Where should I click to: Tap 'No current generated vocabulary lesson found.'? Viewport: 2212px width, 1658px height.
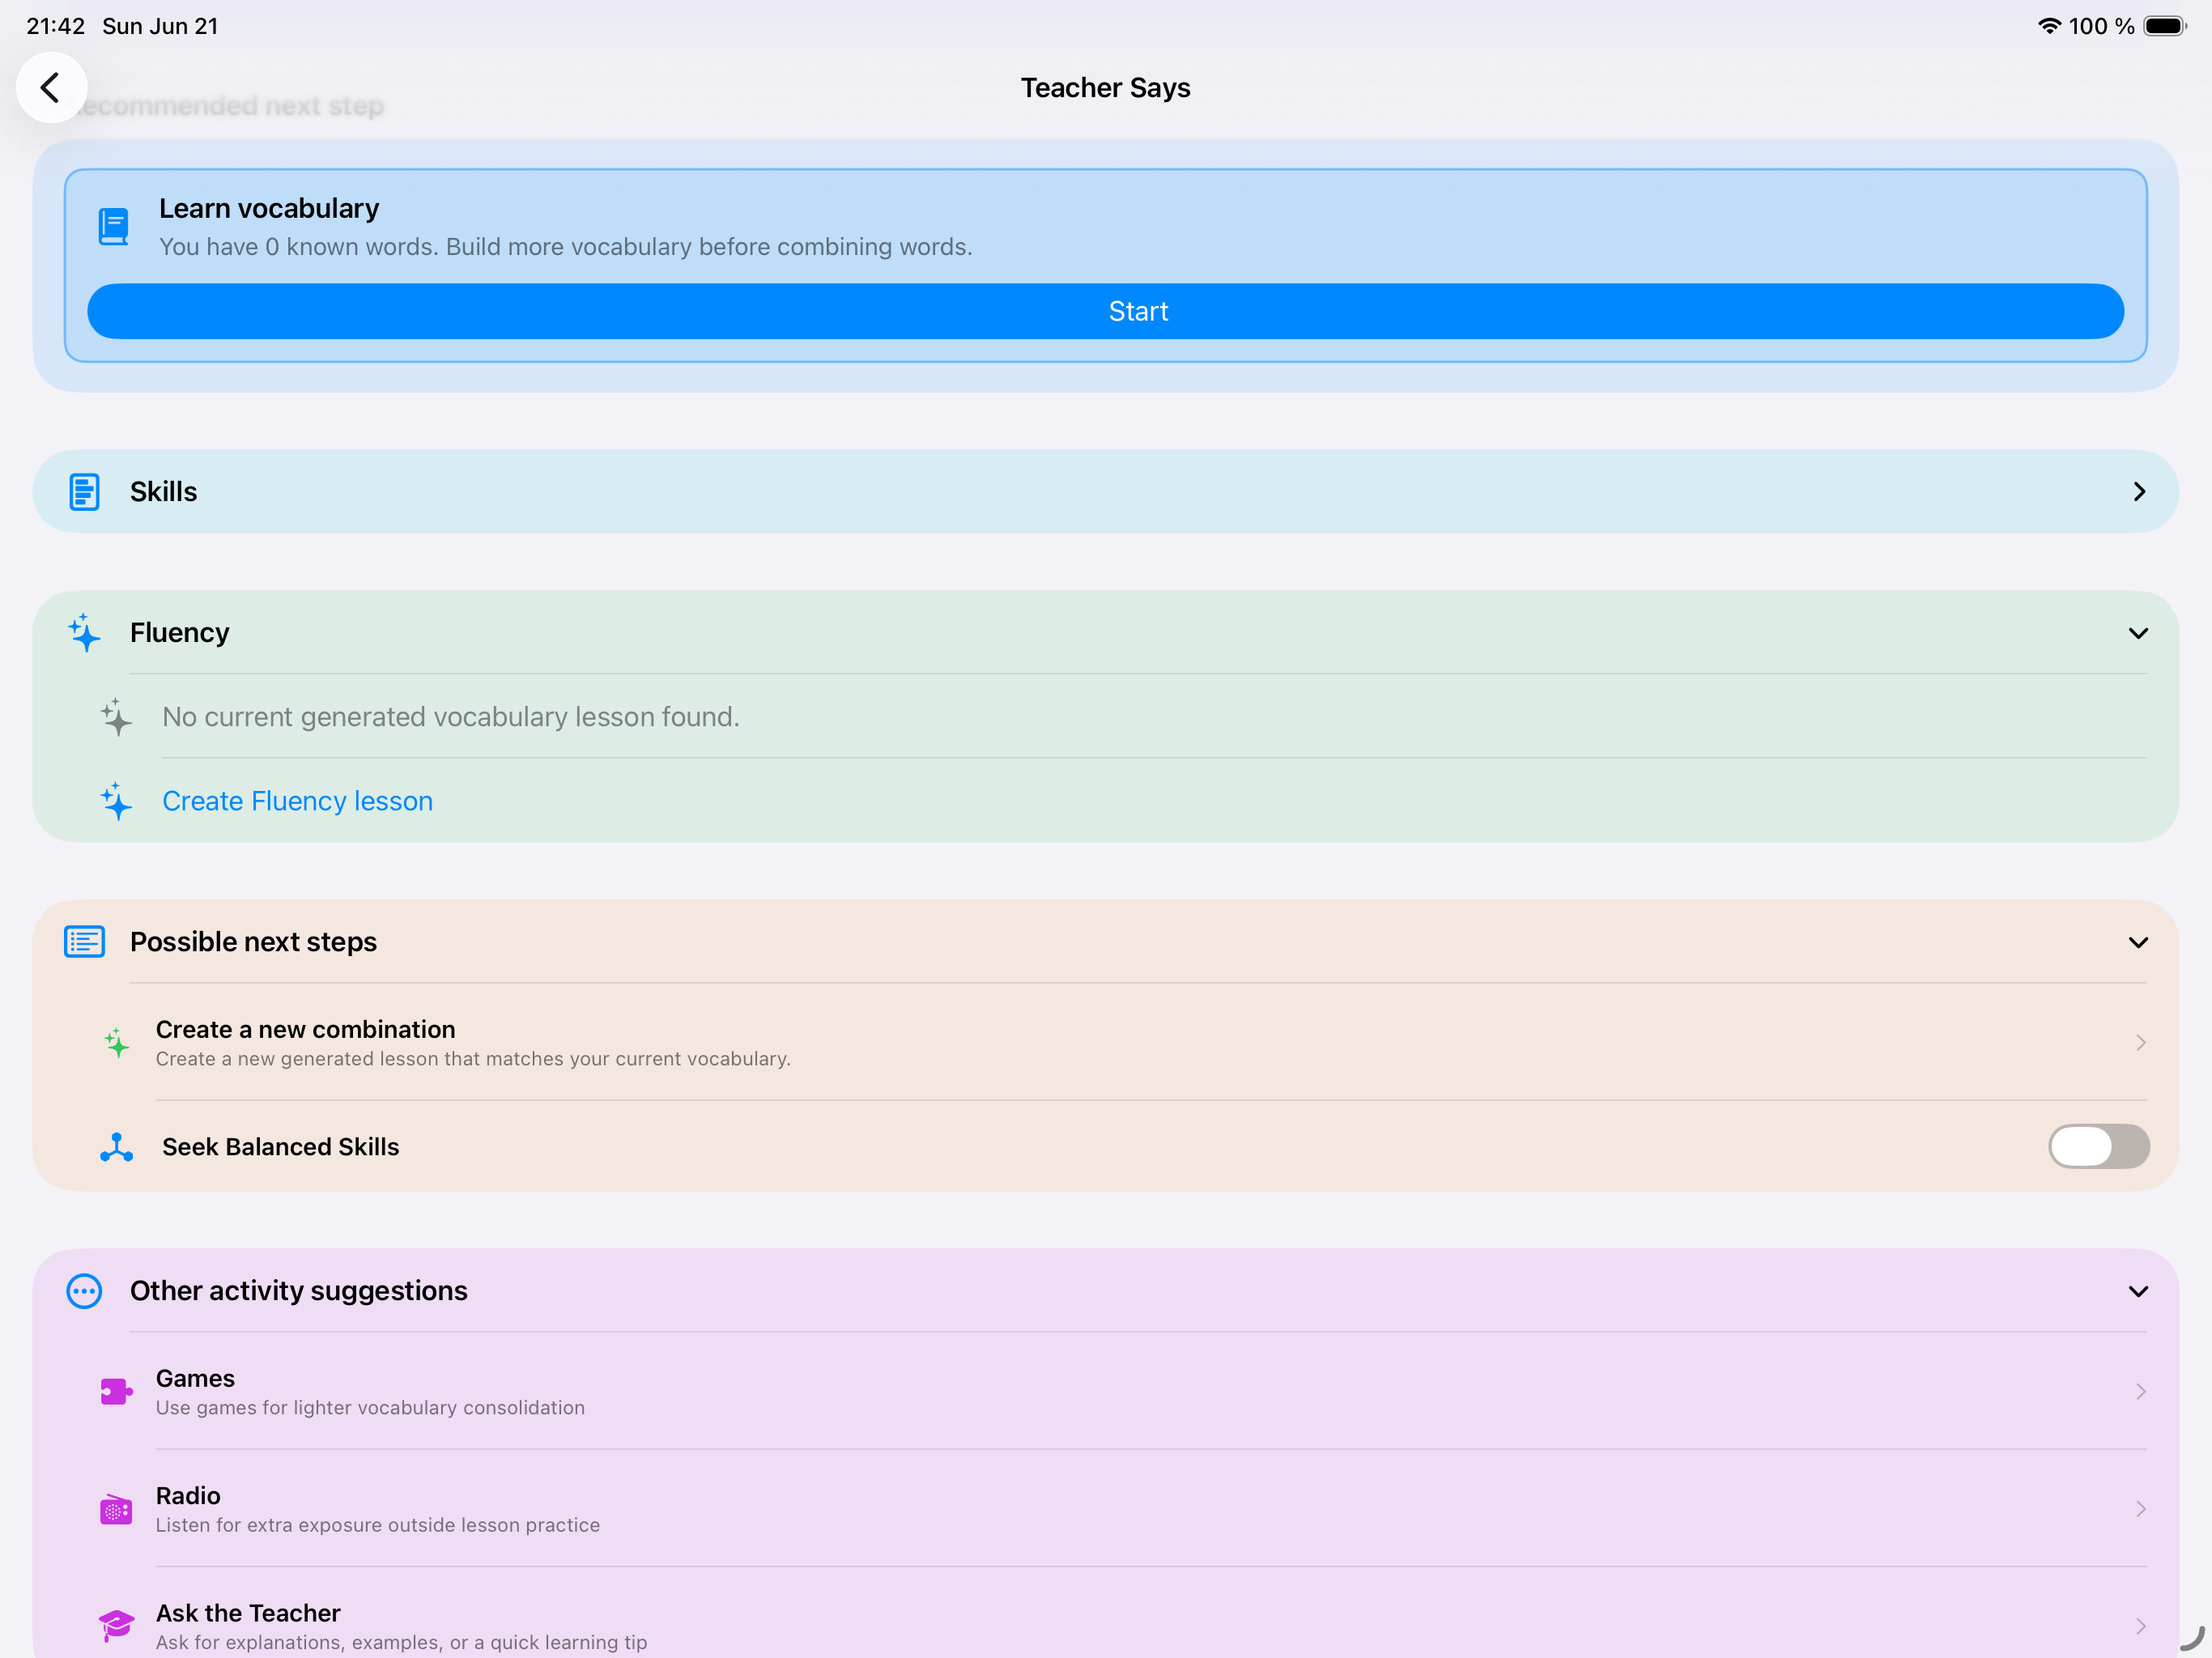tap(451, 717)
